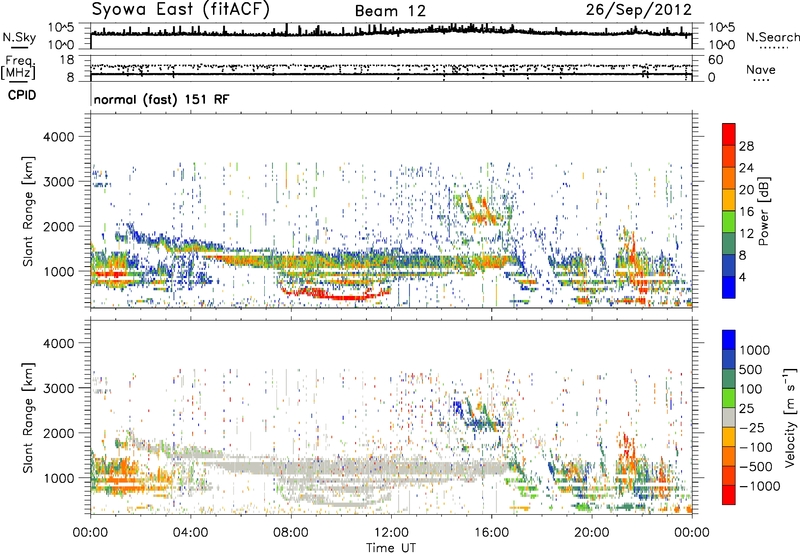
Task: Click the "Syowa East (fitACF)" plot title
Action: (x=181, y=9)
